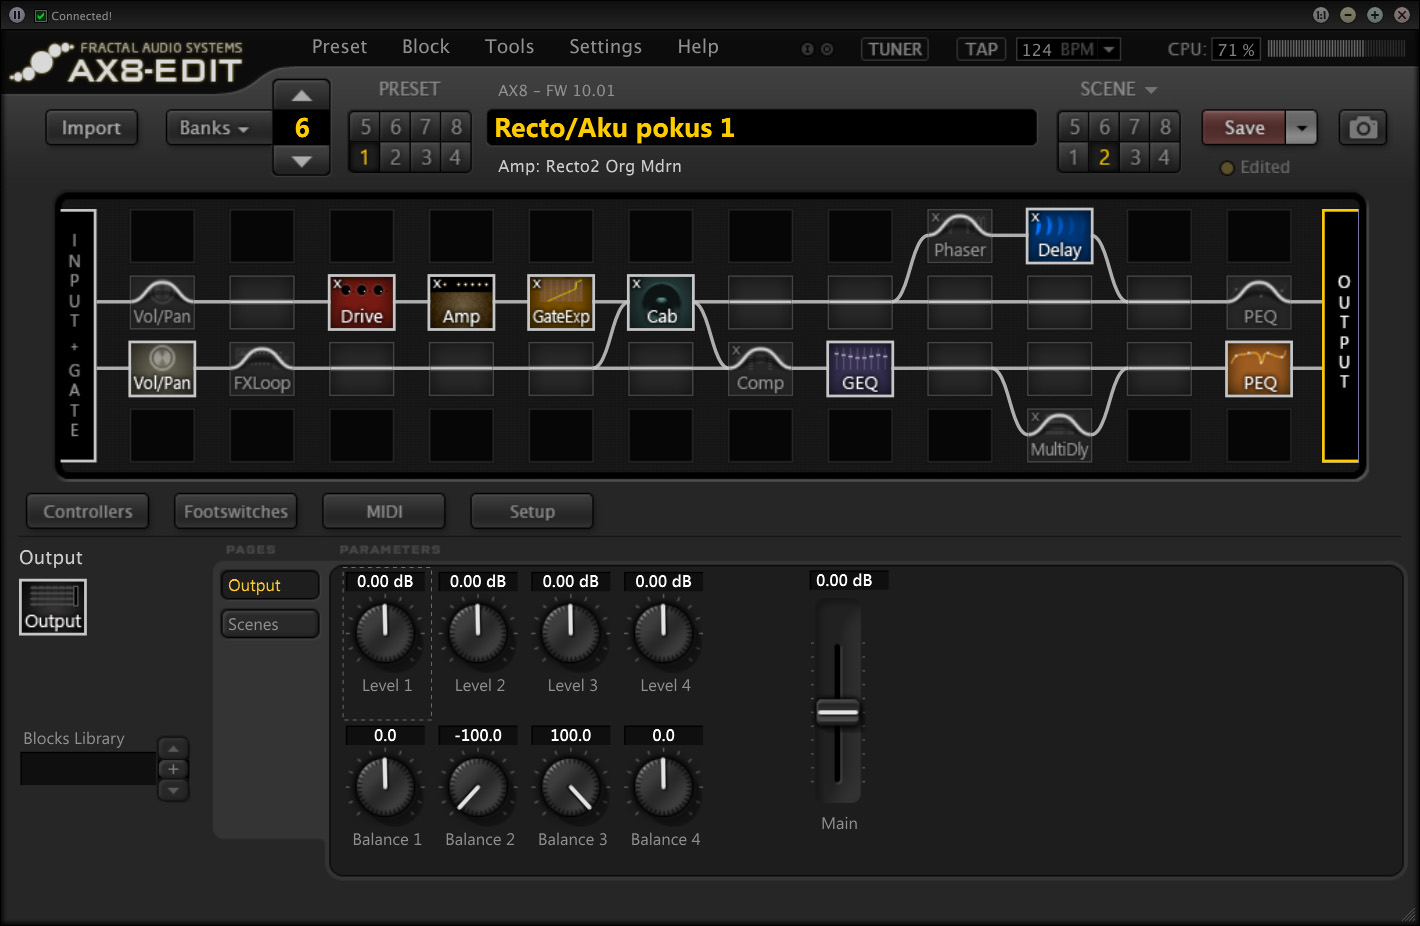
Task: Select the GateExp block
Action: point(561,302)
